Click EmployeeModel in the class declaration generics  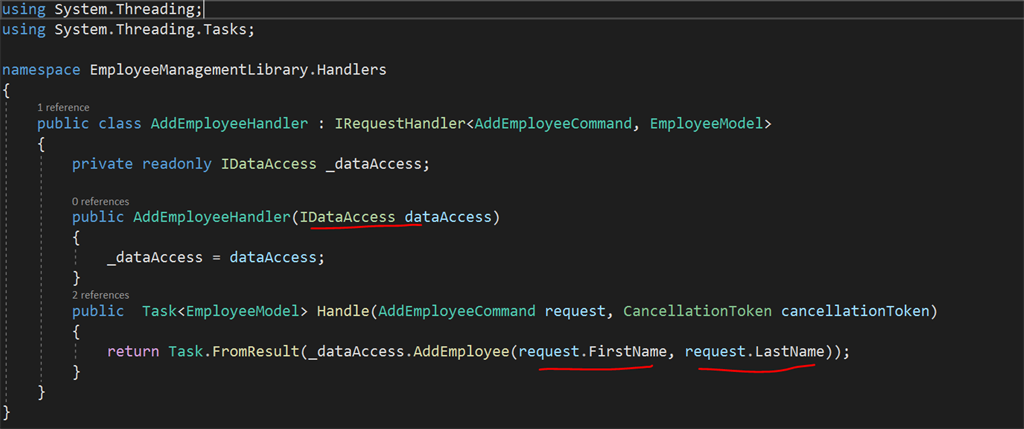click(706, 123)
